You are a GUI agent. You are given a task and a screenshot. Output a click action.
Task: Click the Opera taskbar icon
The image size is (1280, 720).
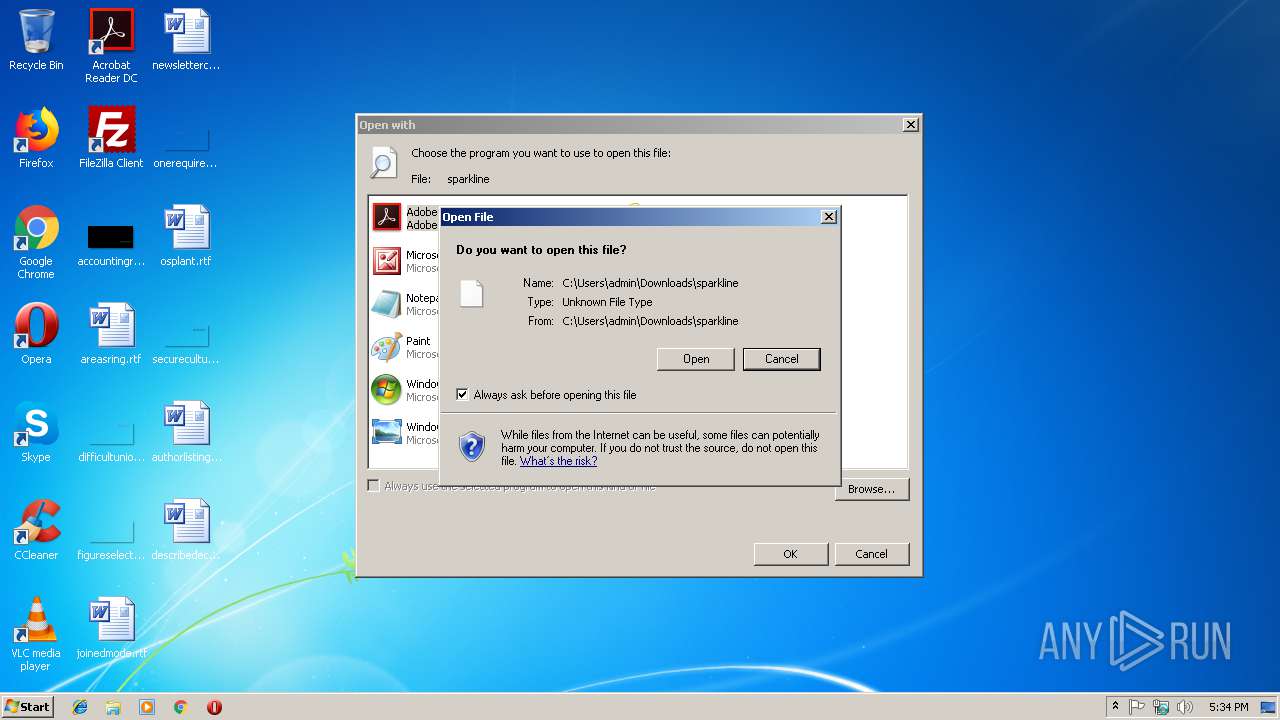214,707
